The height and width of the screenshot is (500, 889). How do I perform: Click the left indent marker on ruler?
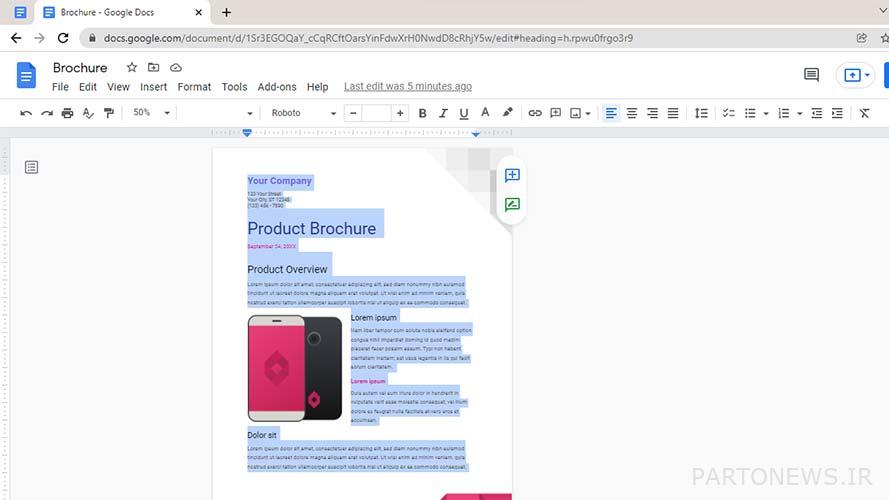tap(247, 133)
